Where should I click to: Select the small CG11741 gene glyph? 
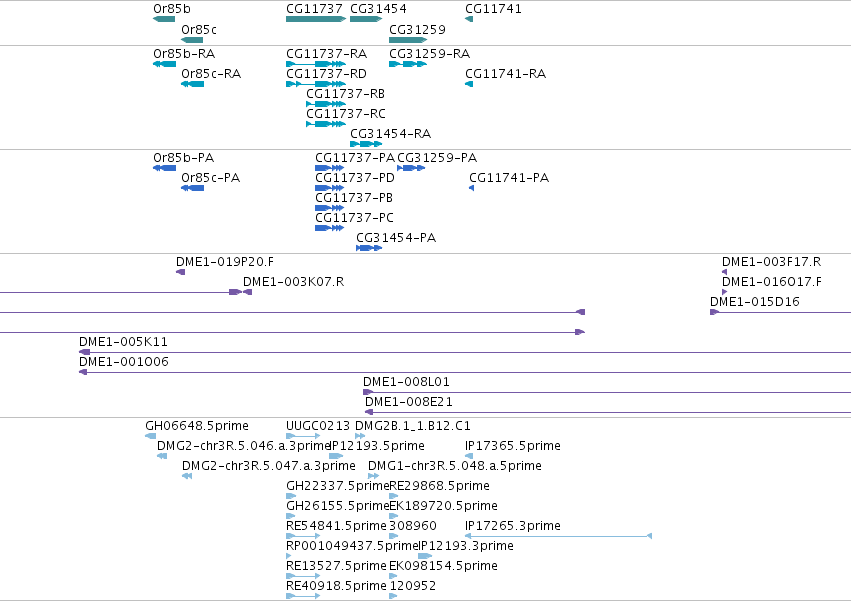click(469, 19)
